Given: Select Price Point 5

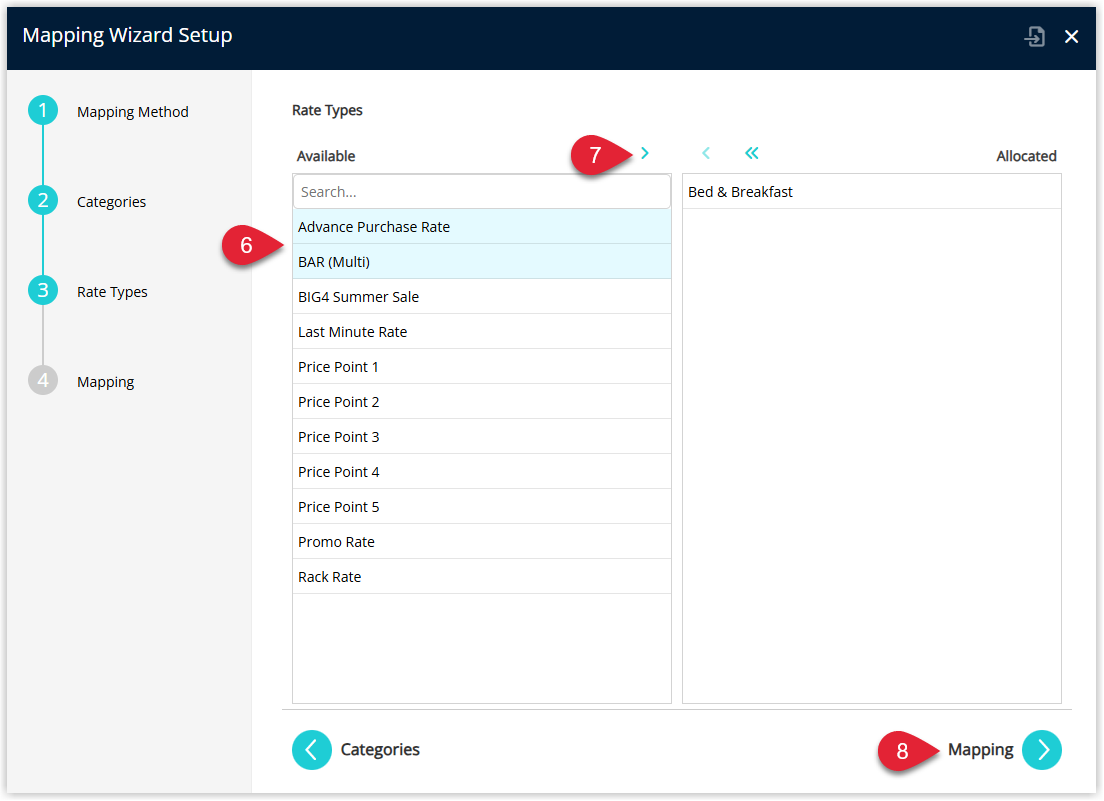Looking at the screenshot, I should click(482, 507).
